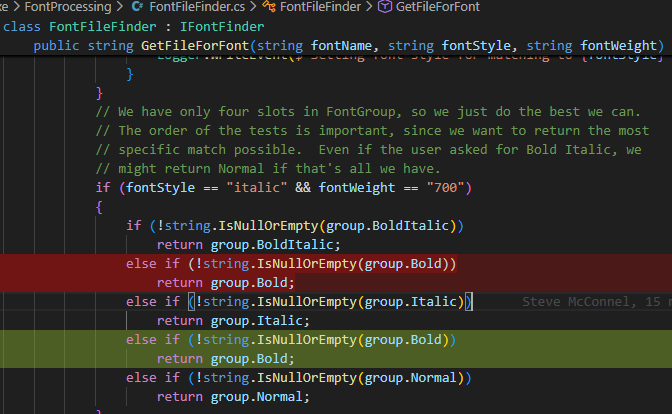The height and width of the screenshot is (414, 672).
Task: Click the C# file icon in breadcrumbs
Action: 137,7
